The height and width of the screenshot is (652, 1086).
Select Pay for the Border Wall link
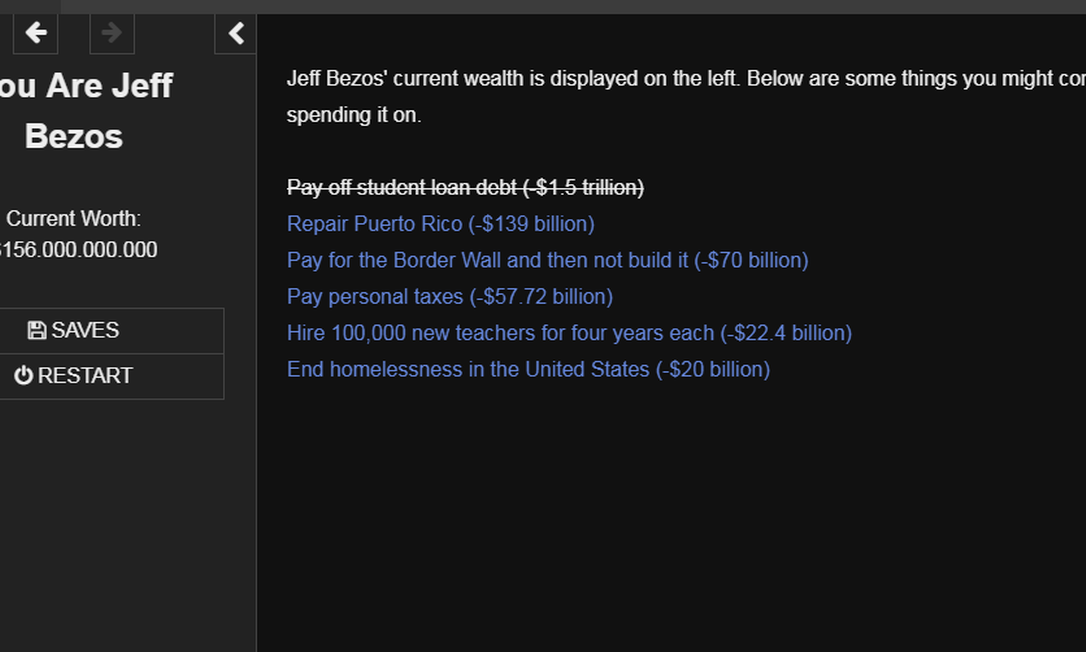547,260
